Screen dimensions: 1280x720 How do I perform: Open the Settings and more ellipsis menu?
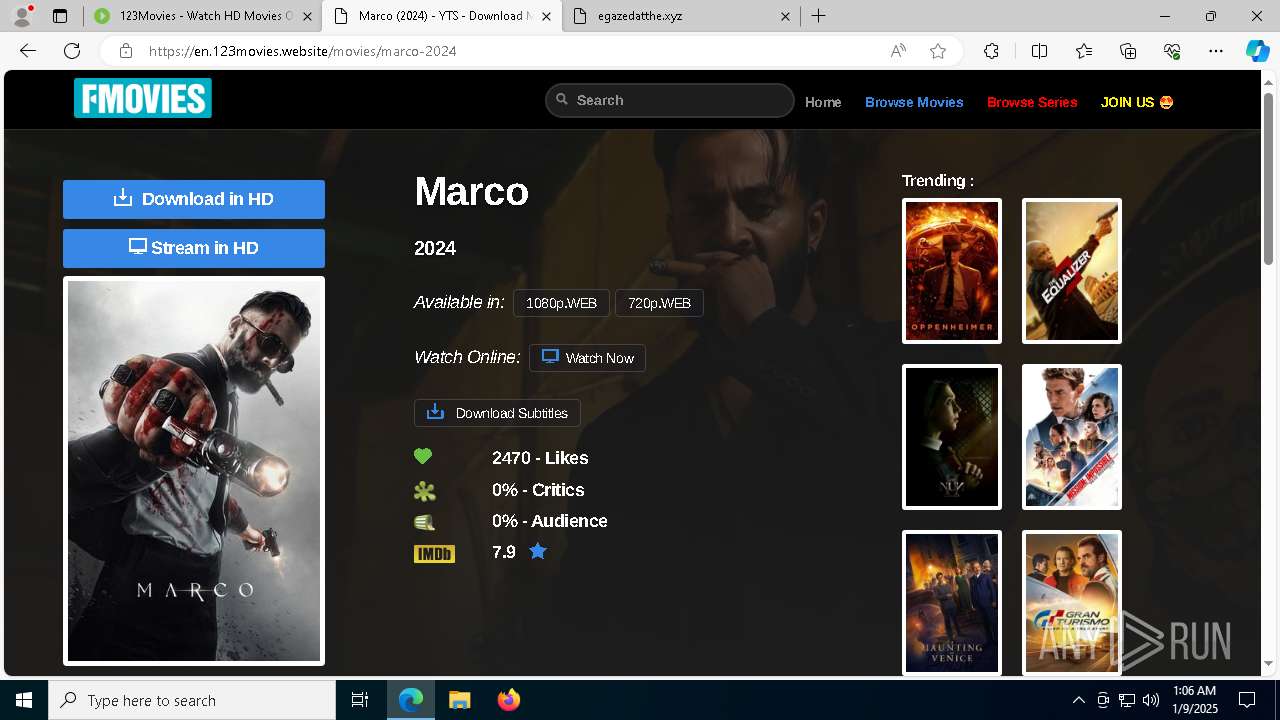click(x=1216, y=51)
